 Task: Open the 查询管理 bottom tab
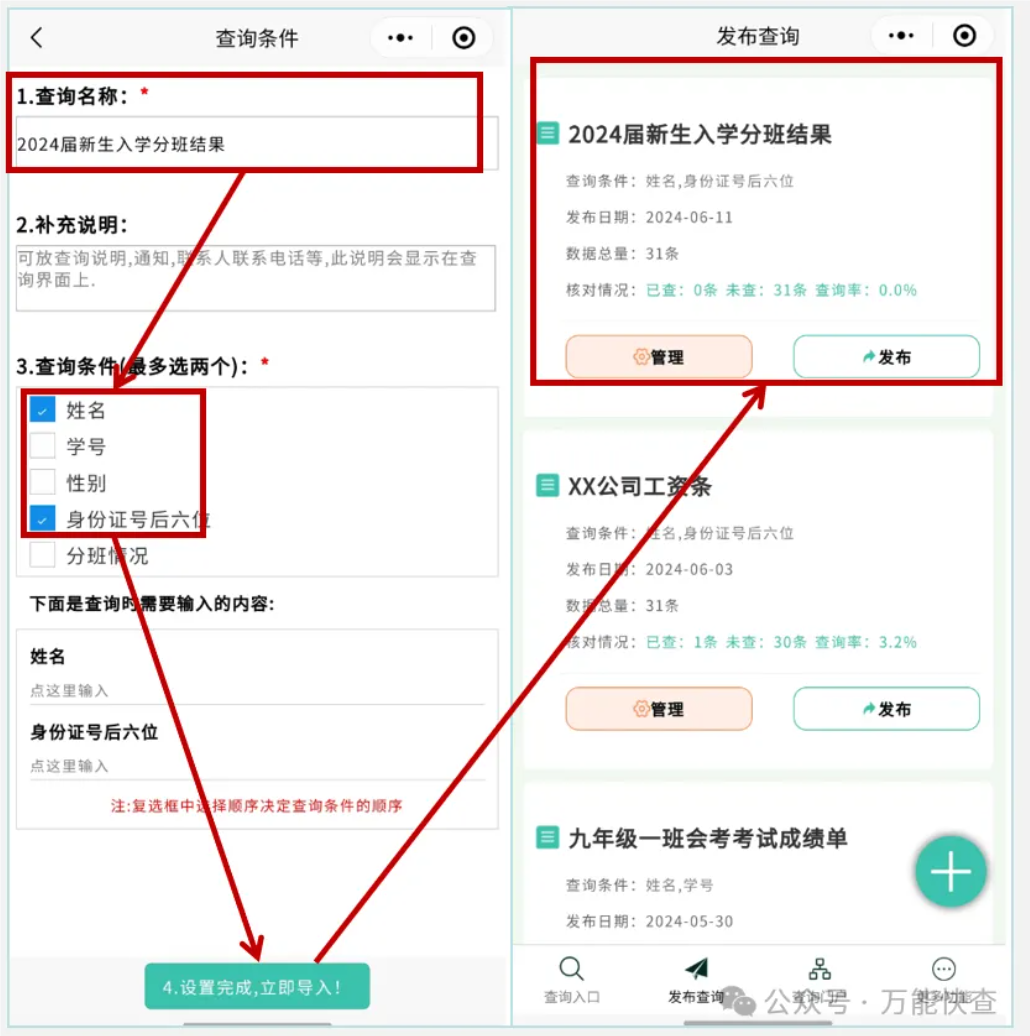(820, 980)
